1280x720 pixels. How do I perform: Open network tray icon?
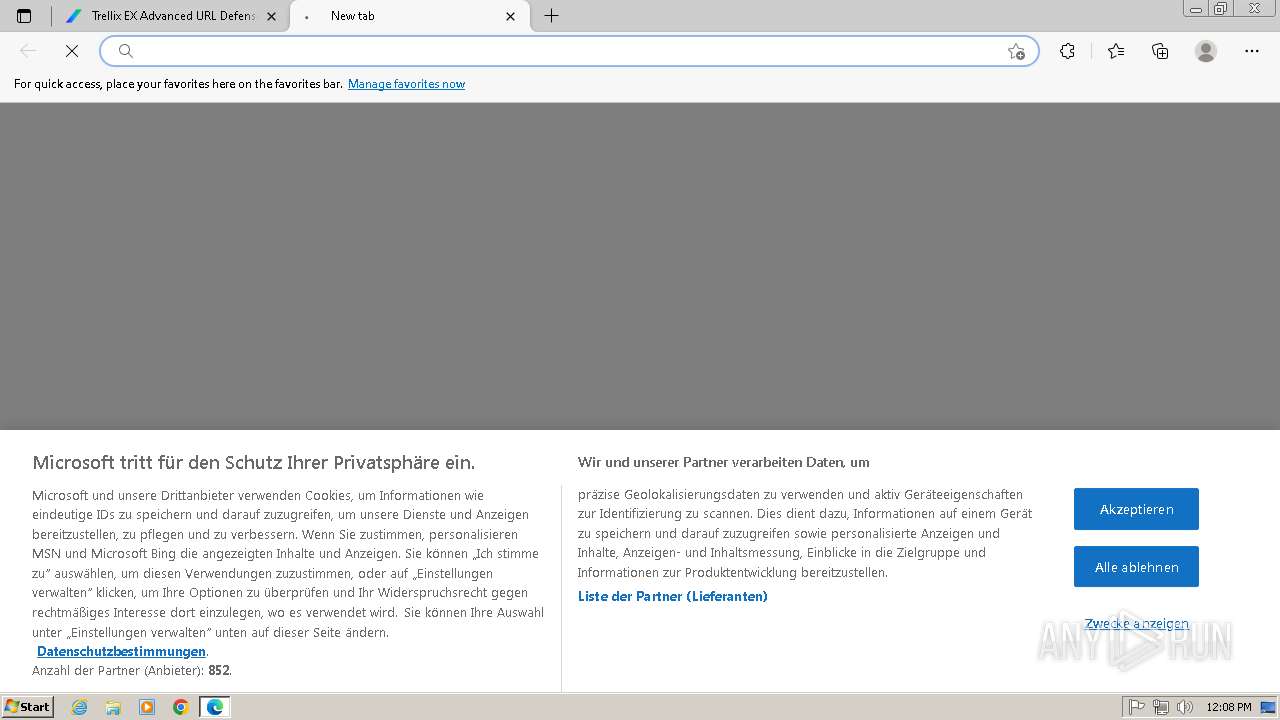(x=1161, y=707)
